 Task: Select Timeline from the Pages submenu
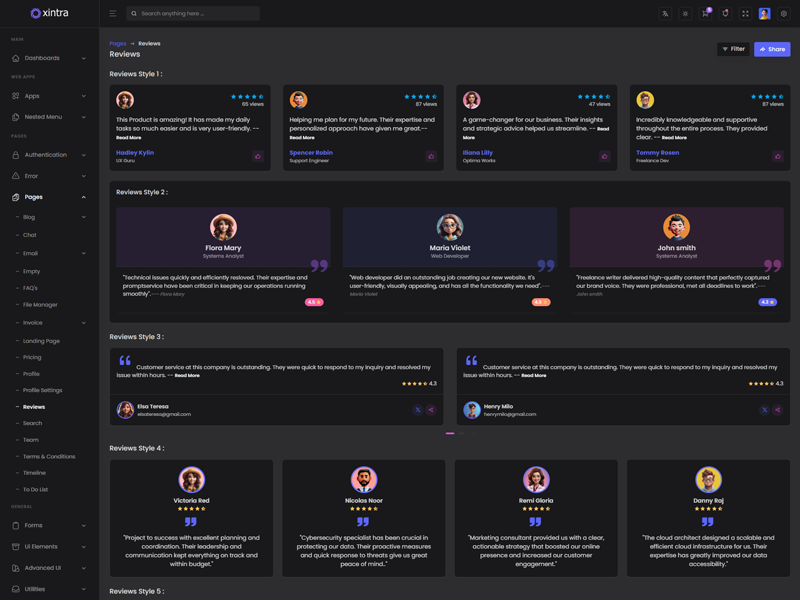[35, 473]
